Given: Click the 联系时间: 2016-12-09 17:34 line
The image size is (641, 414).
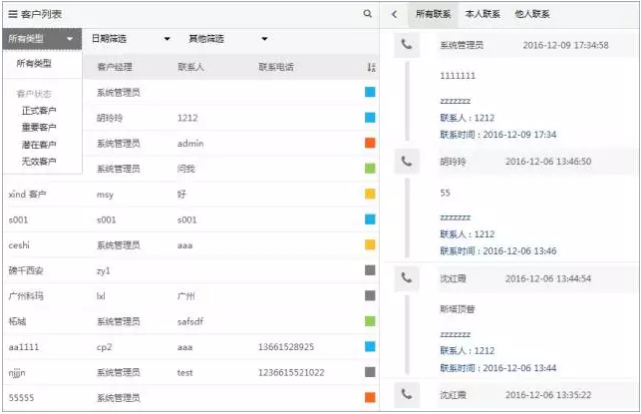Looking at the screenshot, I should pyautogui.click(x=498, y=134).
